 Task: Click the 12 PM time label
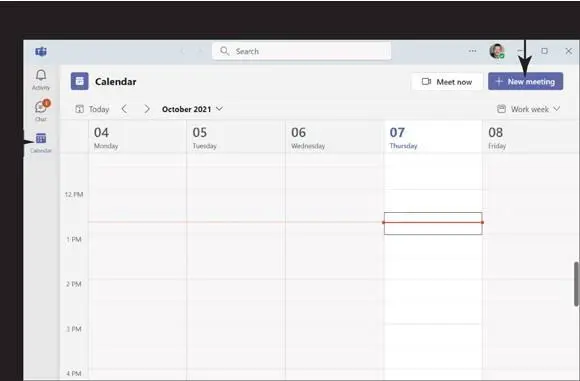pos(74,195)
